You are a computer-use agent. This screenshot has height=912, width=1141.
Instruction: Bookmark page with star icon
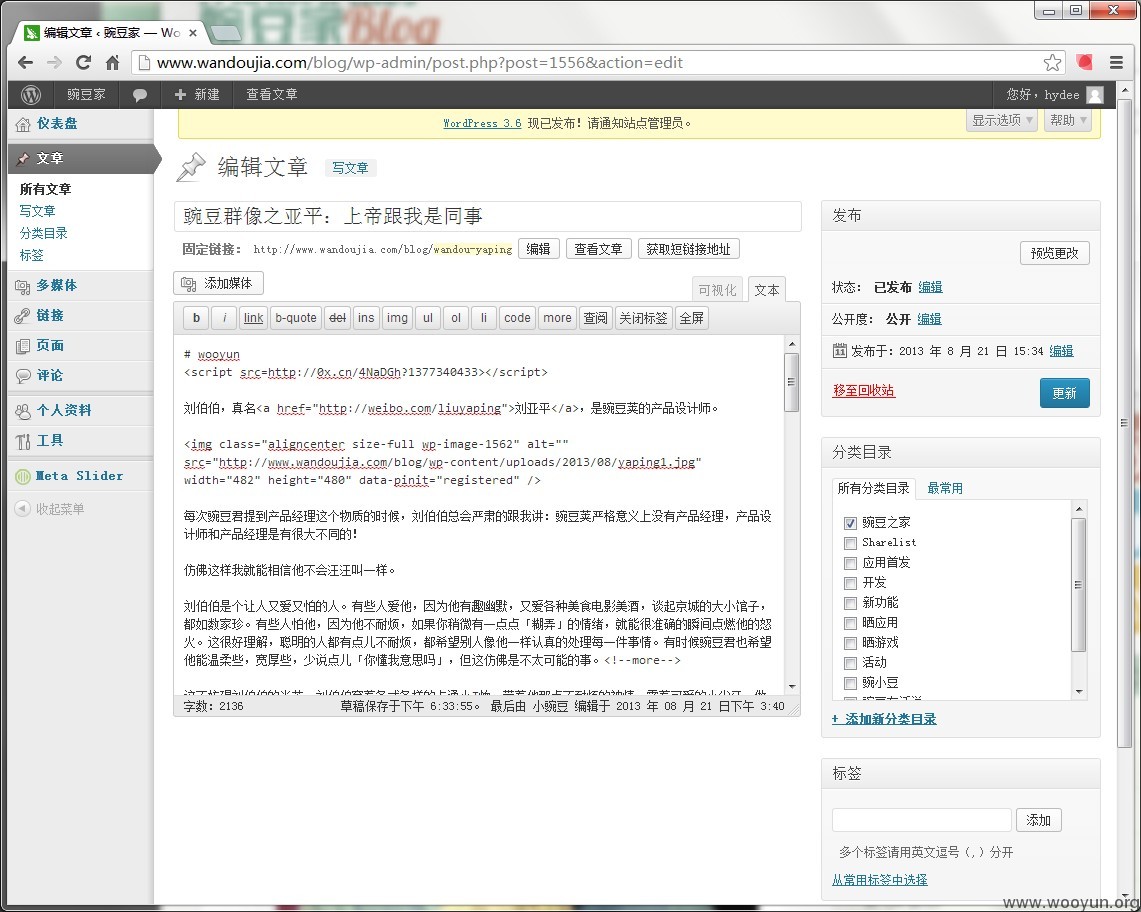pyautogui.click(x=1052, y=63)
